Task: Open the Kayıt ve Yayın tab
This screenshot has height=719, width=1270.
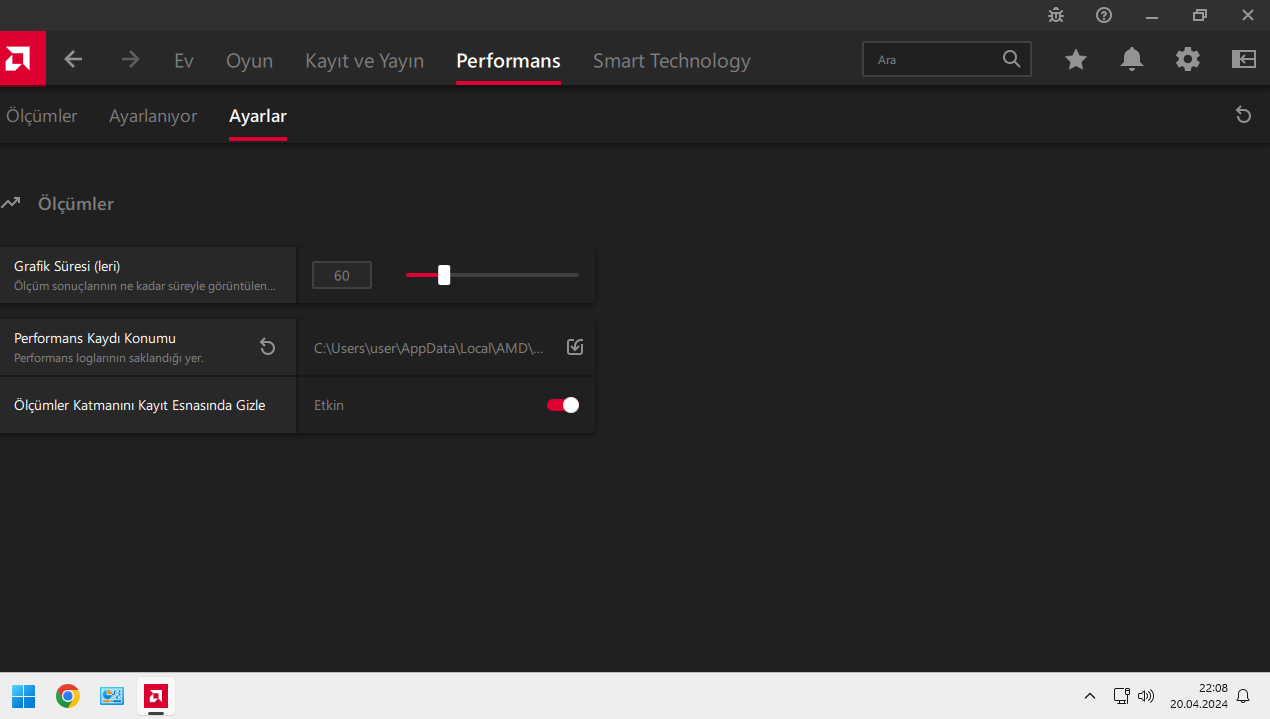Action: click(365, 61)
